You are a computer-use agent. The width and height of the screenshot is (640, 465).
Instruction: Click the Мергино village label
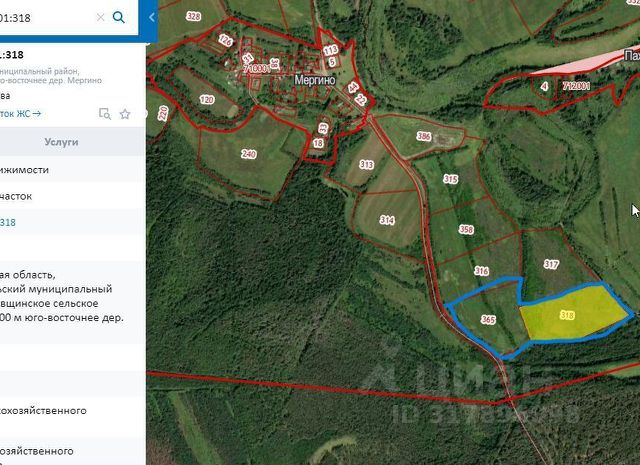(315, 80)
